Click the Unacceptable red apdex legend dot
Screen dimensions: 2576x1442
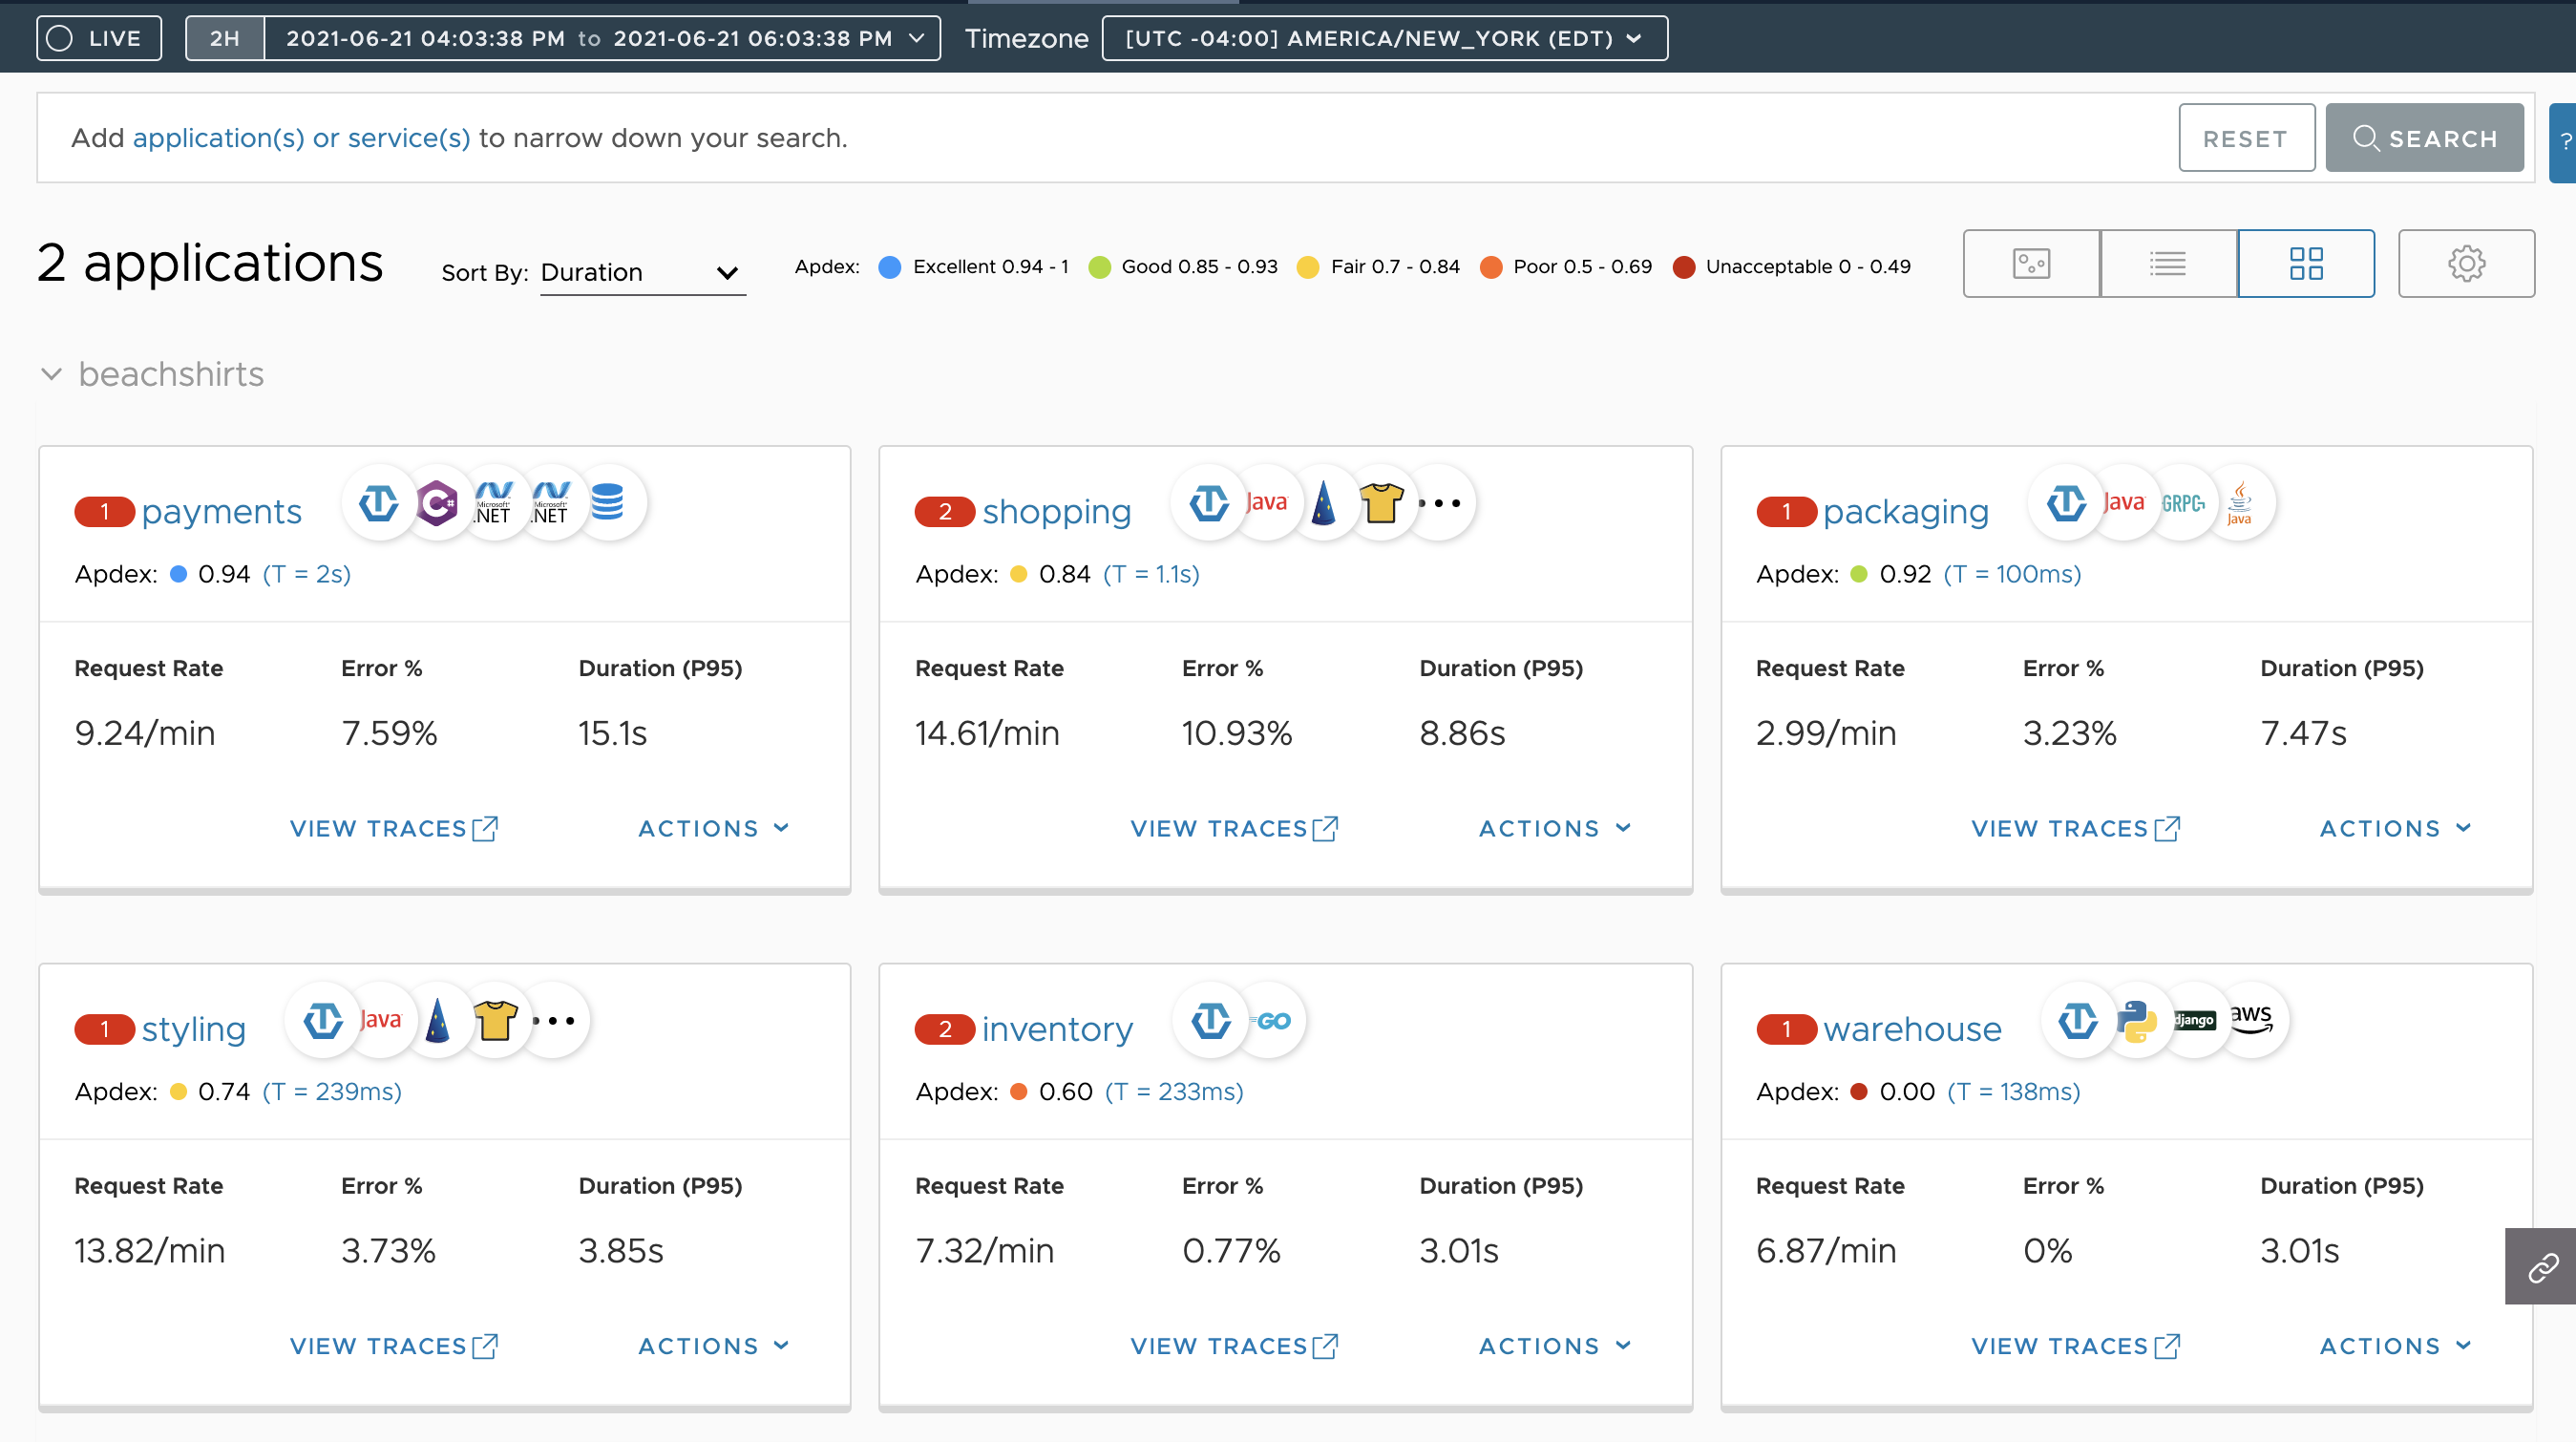(x=1683, y=267)
